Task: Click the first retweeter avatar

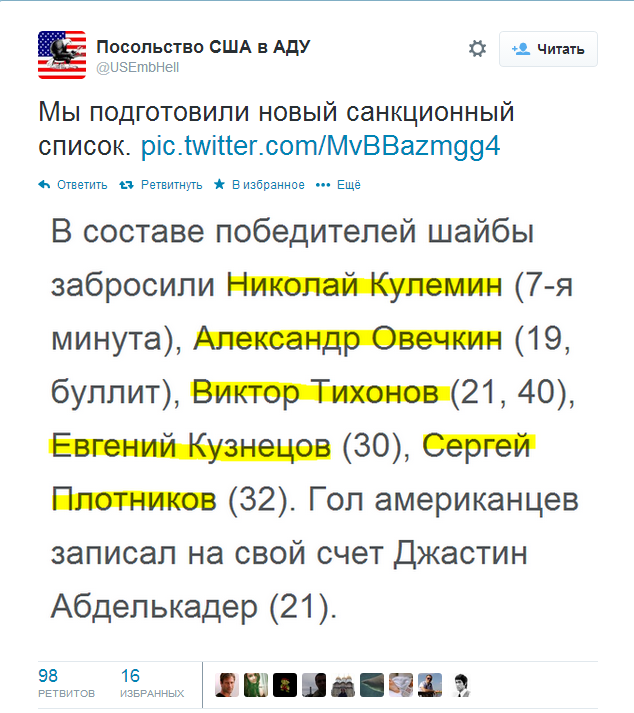Action: point(227,684)
